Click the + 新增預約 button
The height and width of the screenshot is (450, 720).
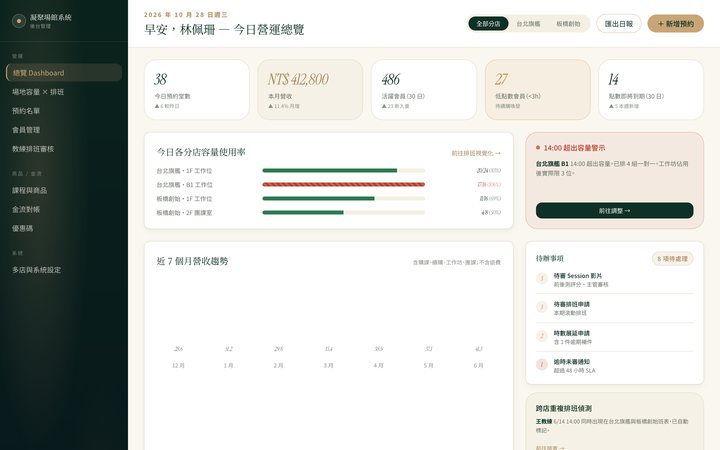pos(675,23)
